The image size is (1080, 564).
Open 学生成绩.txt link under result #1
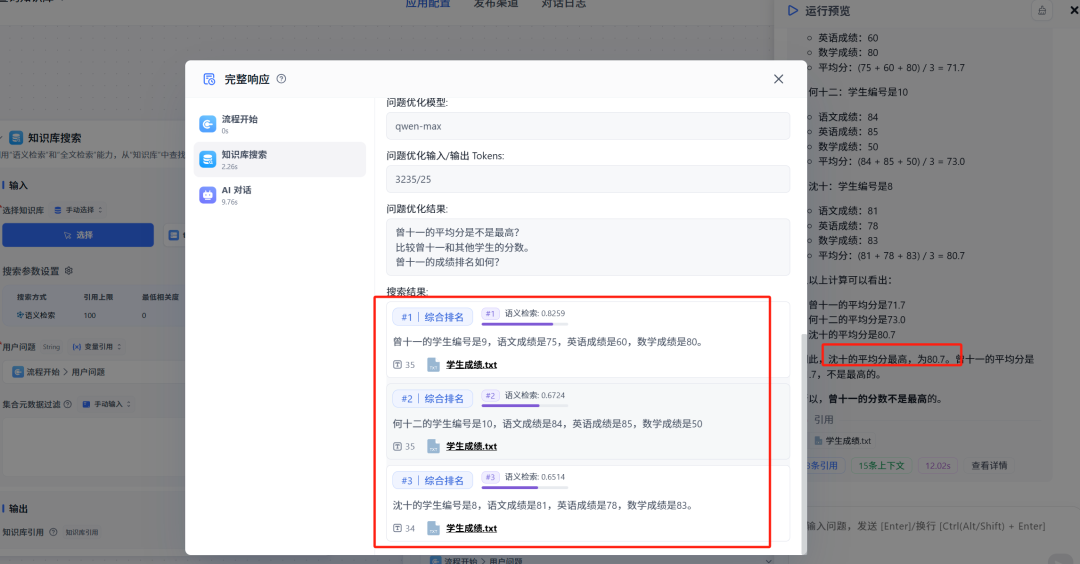pyautogui.click(x=472, y=365)
